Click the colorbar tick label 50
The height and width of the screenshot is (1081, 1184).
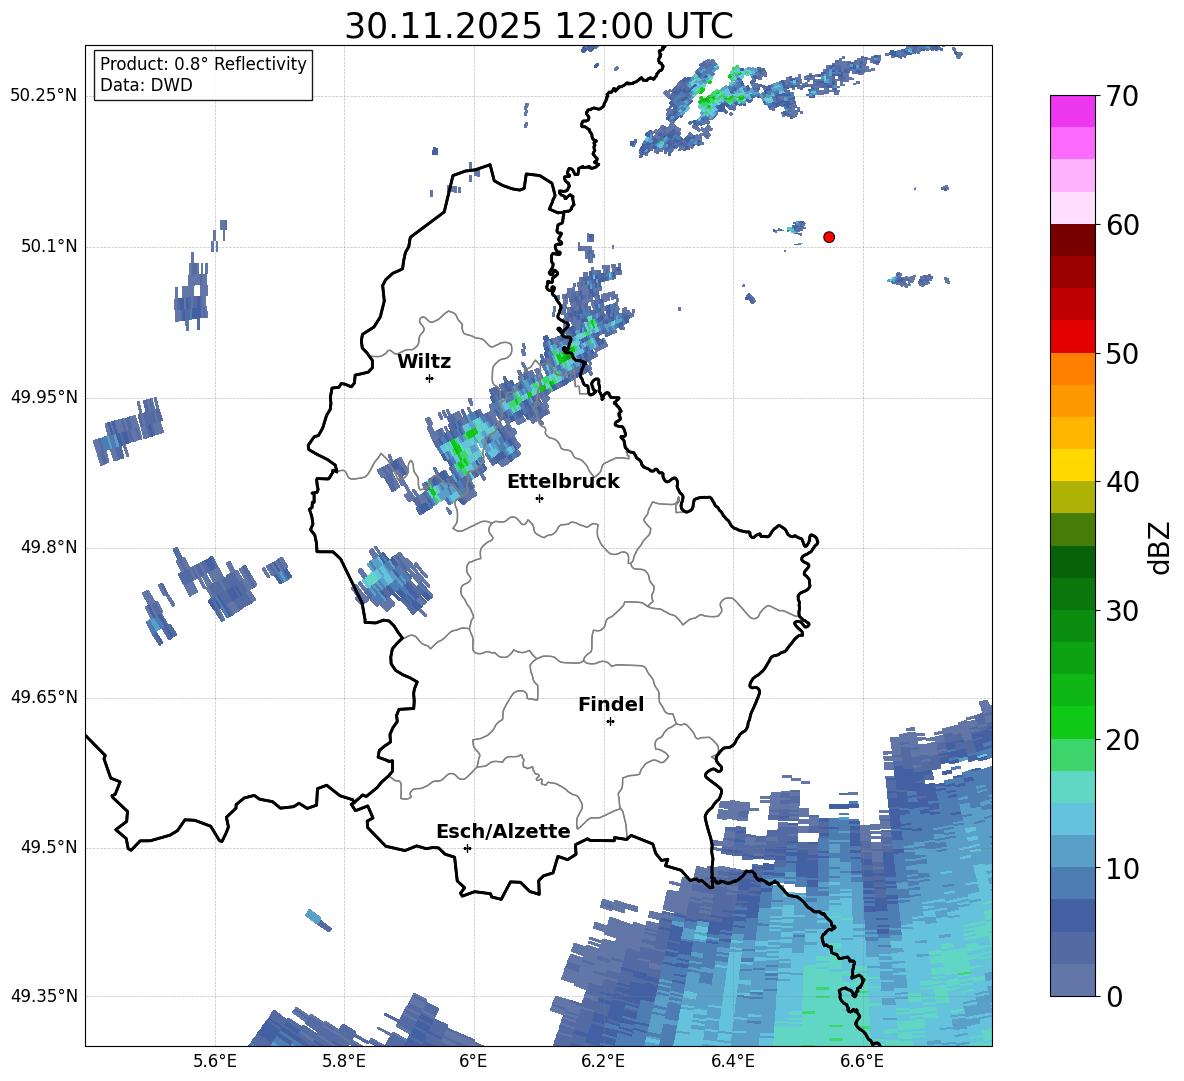click(x=1122, y=353)
